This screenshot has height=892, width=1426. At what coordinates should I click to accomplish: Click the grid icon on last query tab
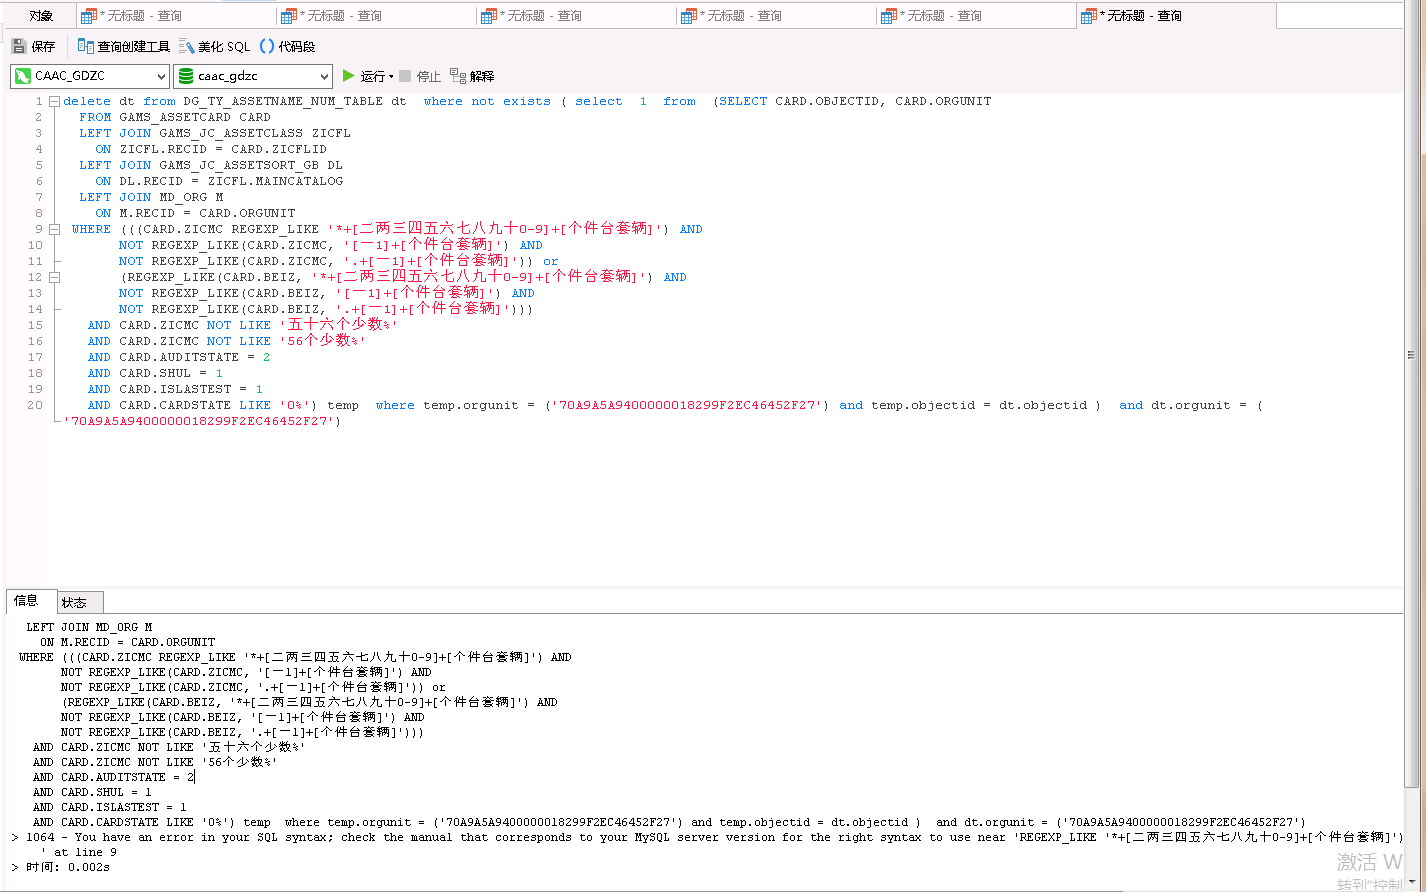point(1089,16)
